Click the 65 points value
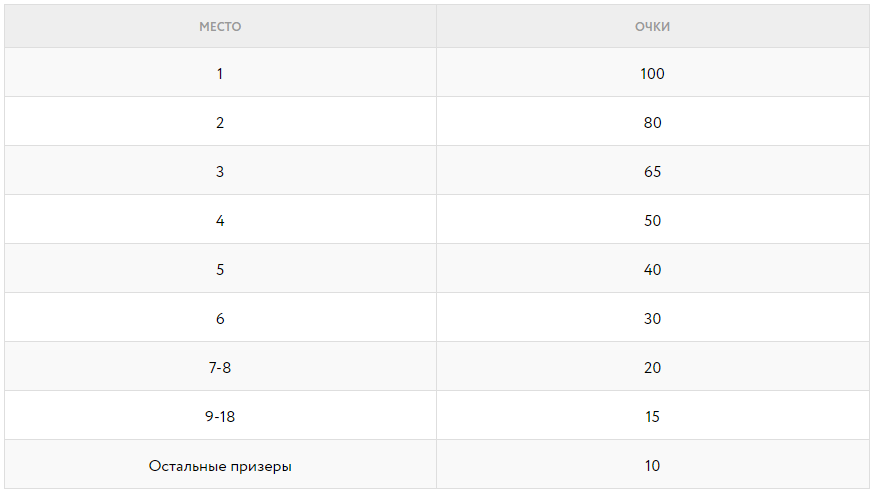 (652, 172)
